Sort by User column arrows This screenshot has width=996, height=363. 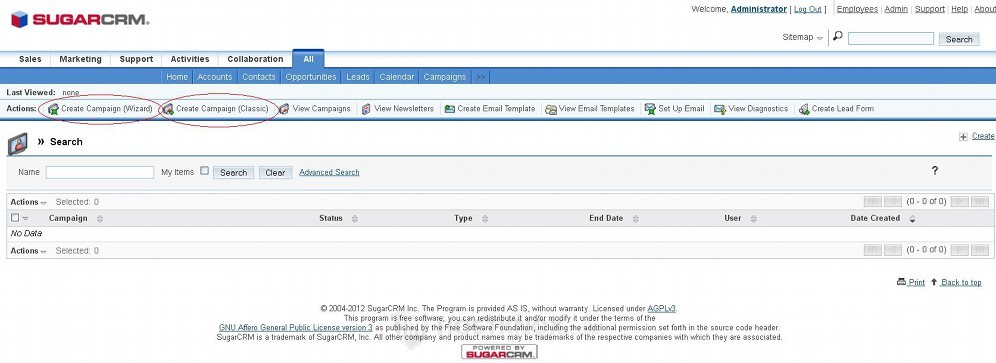click(753, 219)
